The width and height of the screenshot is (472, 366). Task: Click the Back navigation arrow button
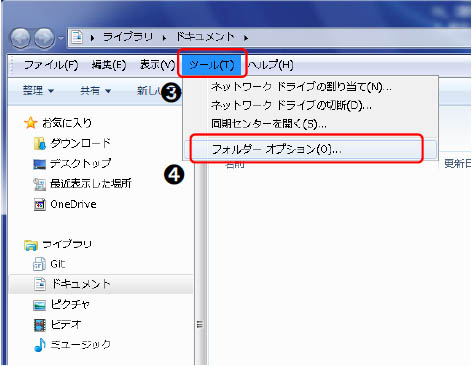point(21,38)
